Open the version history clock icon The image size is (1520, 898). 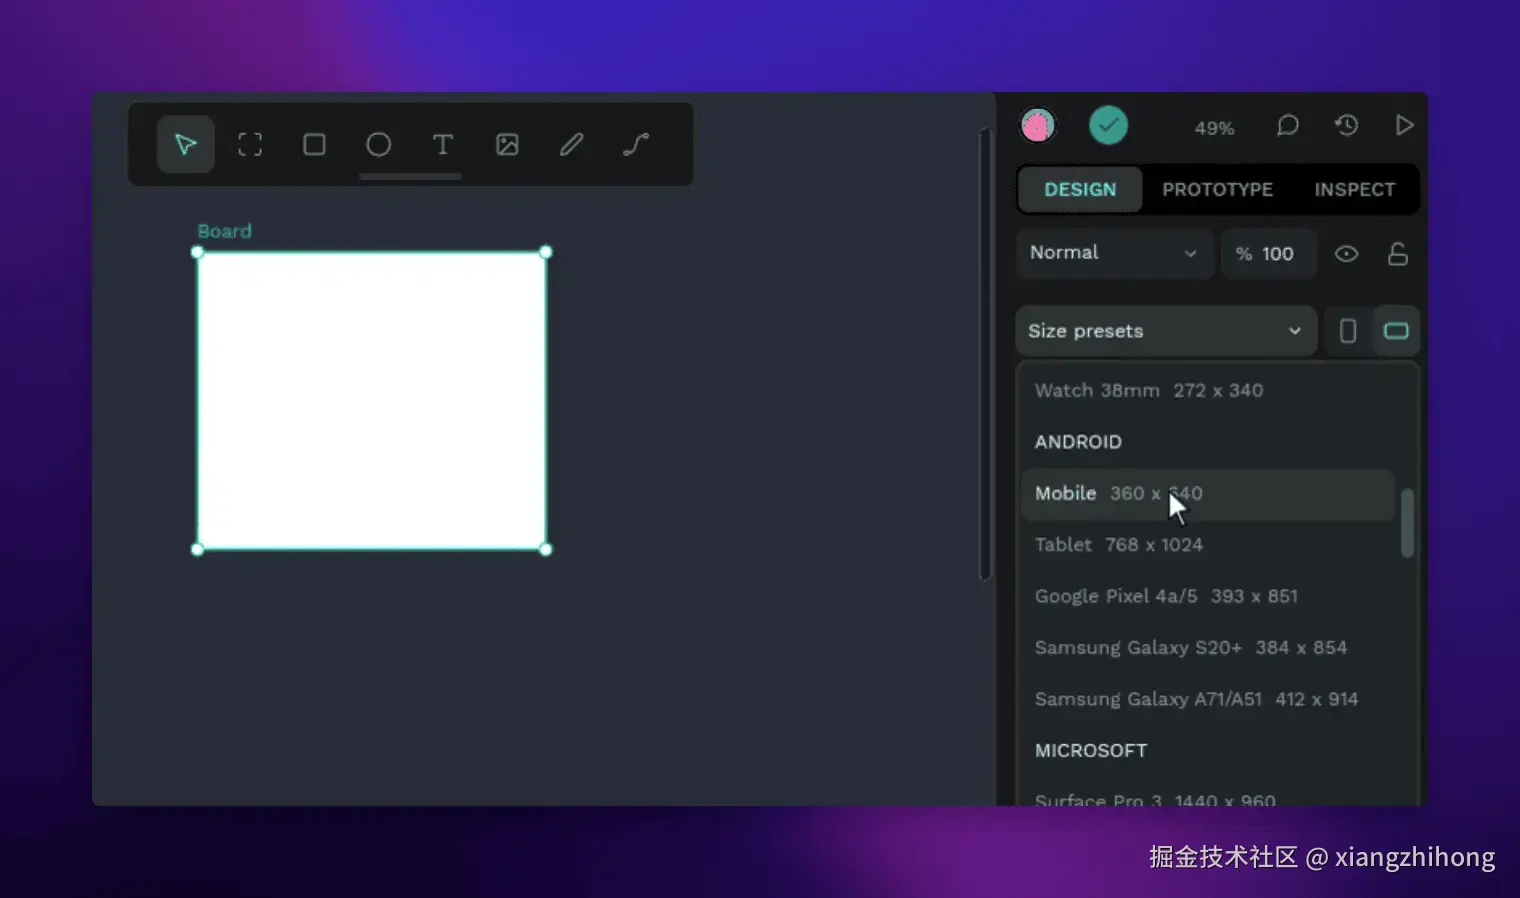pos(1346,125)
